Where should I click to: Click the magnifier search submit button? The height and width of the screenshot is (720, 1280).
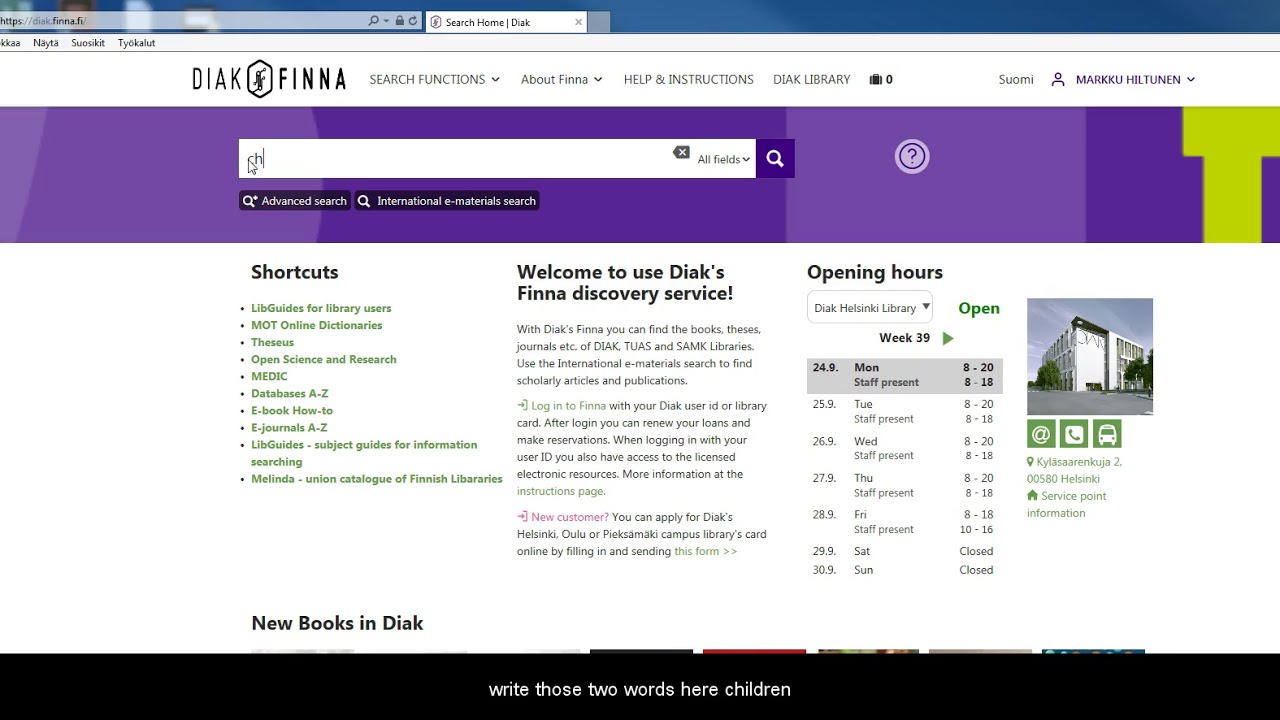(x=775, y=159)
